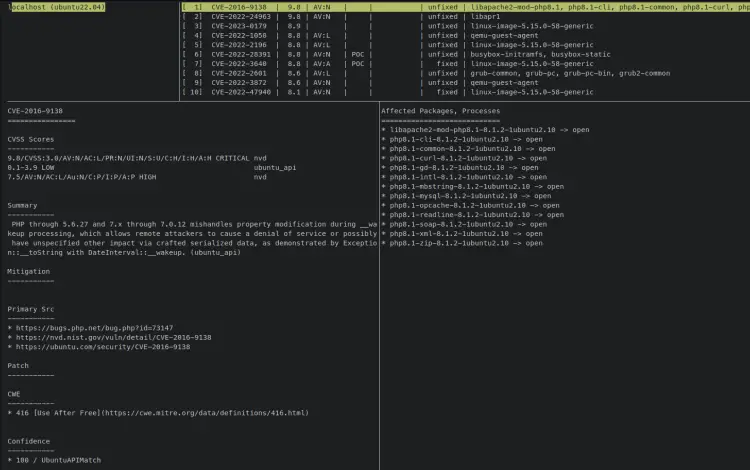Click the Affected Packages, Processes heading
This screenshot has height=470, width=750.
pyautogui.click(x=441, y=111)
